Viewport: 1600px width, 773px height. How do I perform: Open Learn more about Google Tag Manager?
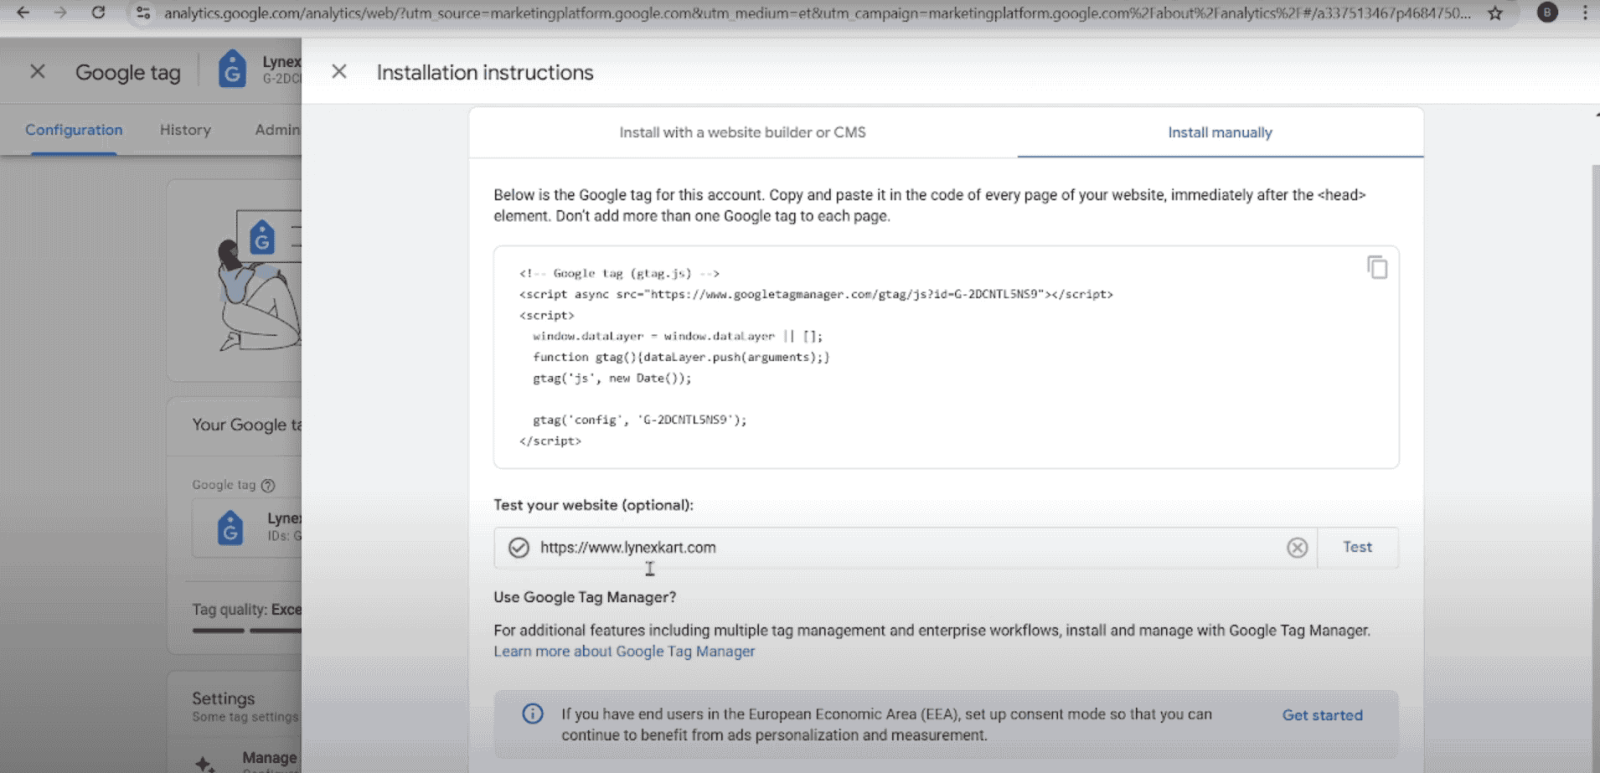point(624,651)
